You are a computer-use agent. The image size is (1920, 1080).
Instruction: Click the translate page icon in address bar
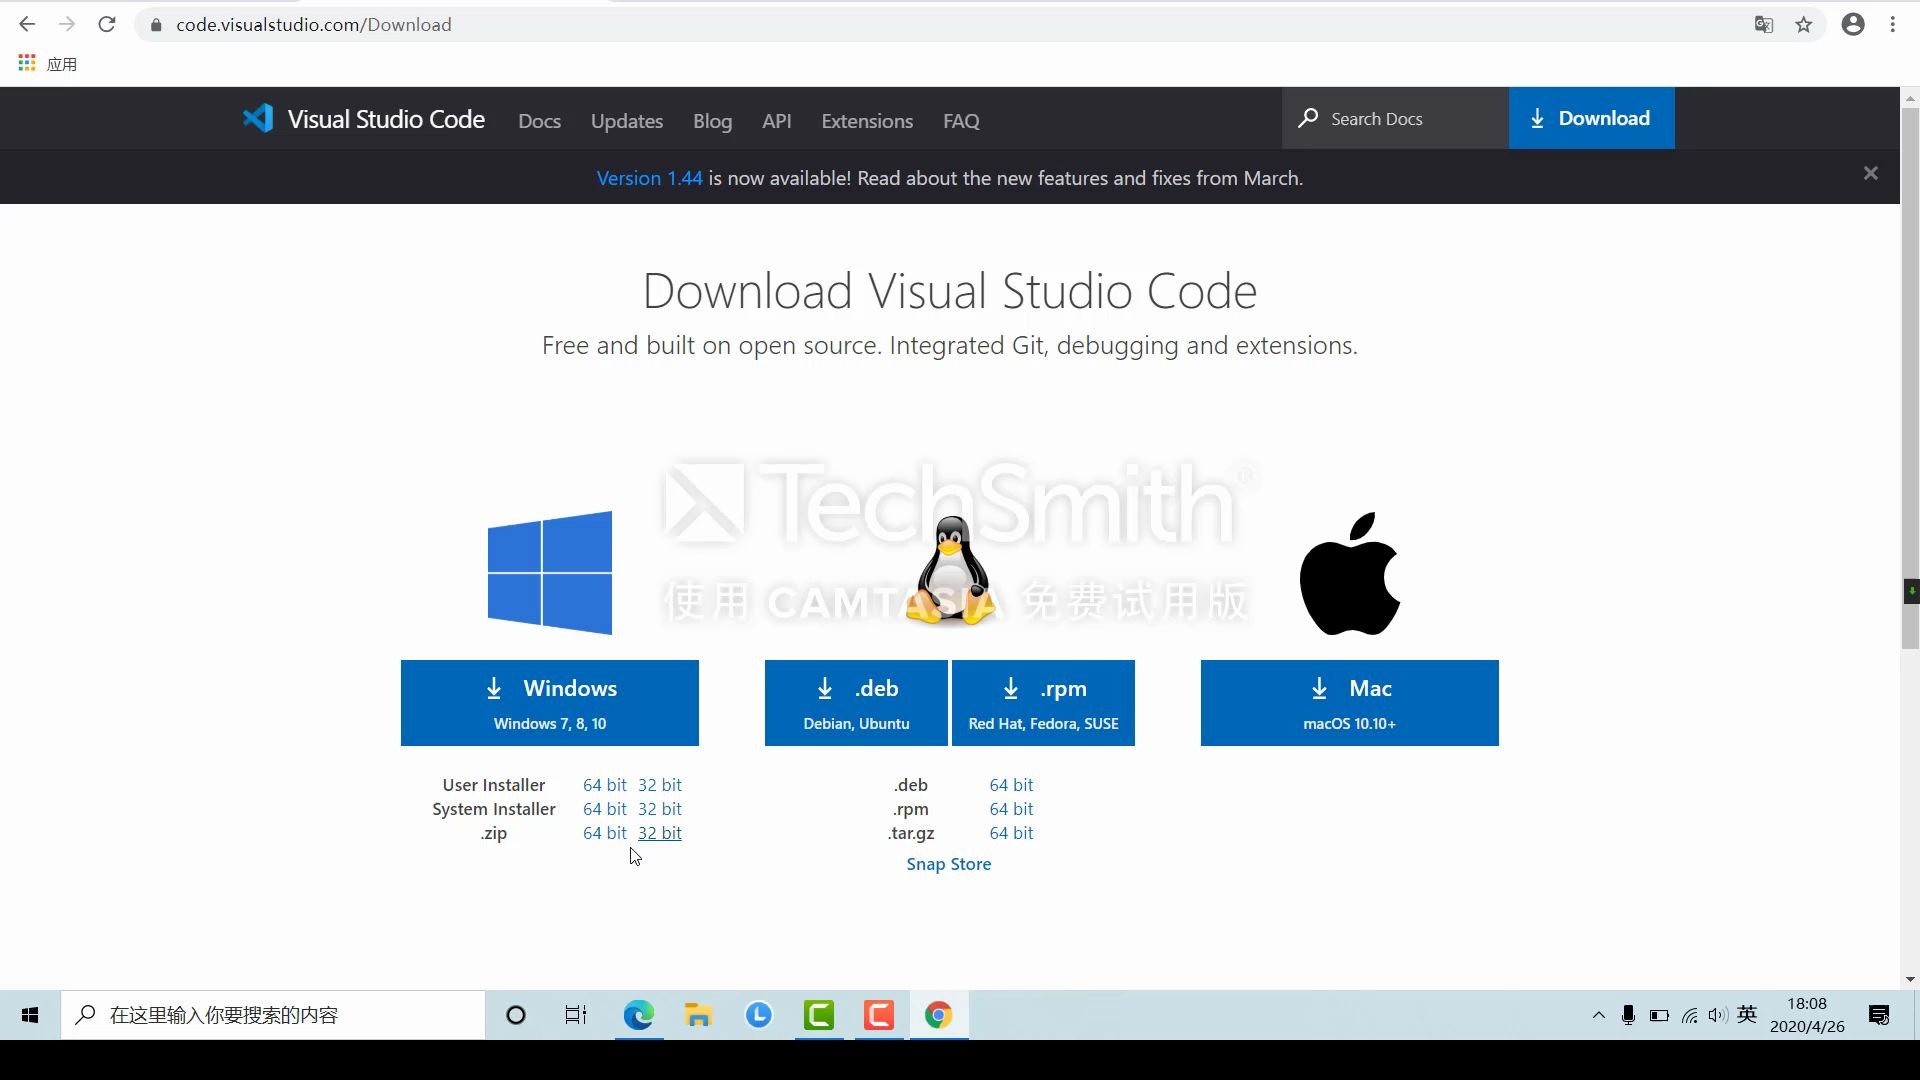pos(1764,25)
